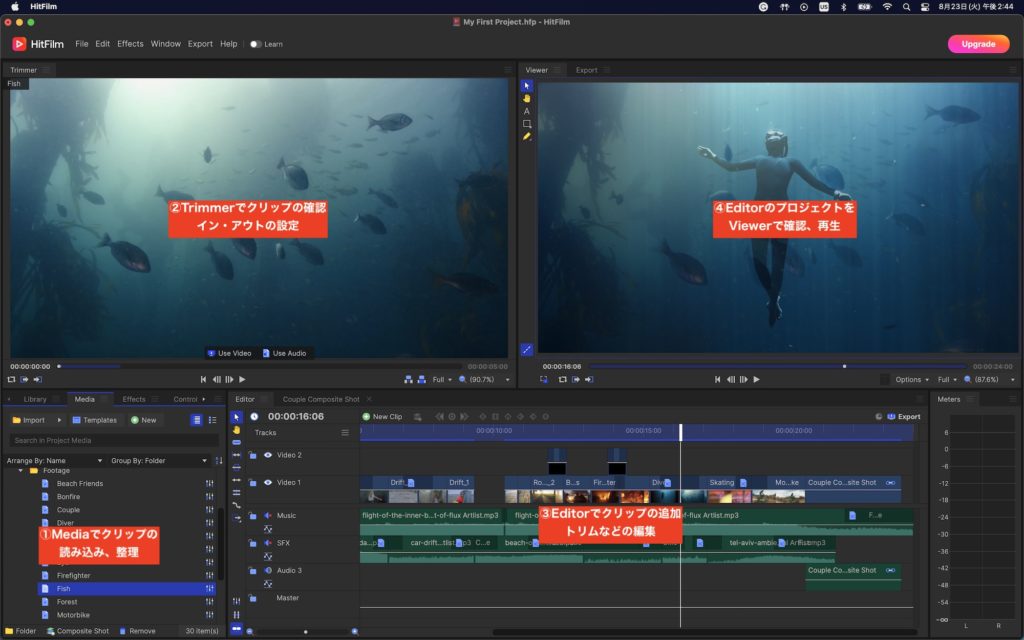This screenshot has width=1024, height=640.
Task: Hide the Video 2 track
Action: [x=267, y=455]
